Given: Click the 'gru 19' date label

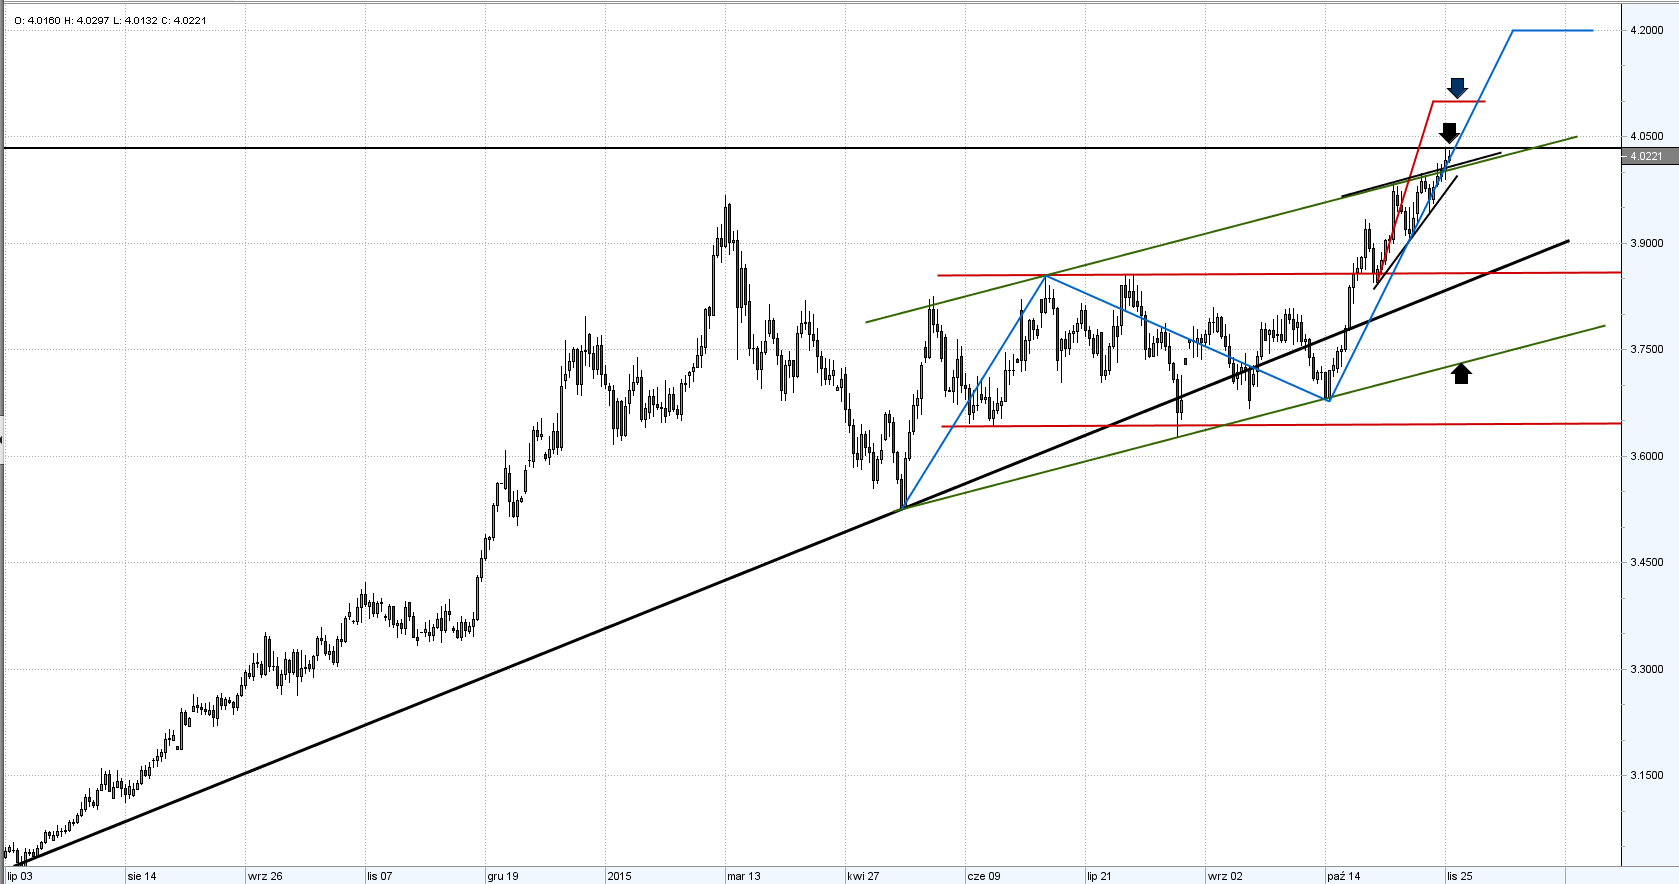Looking at the screenshot, I should pyautogui.click(x=503, y=876).
